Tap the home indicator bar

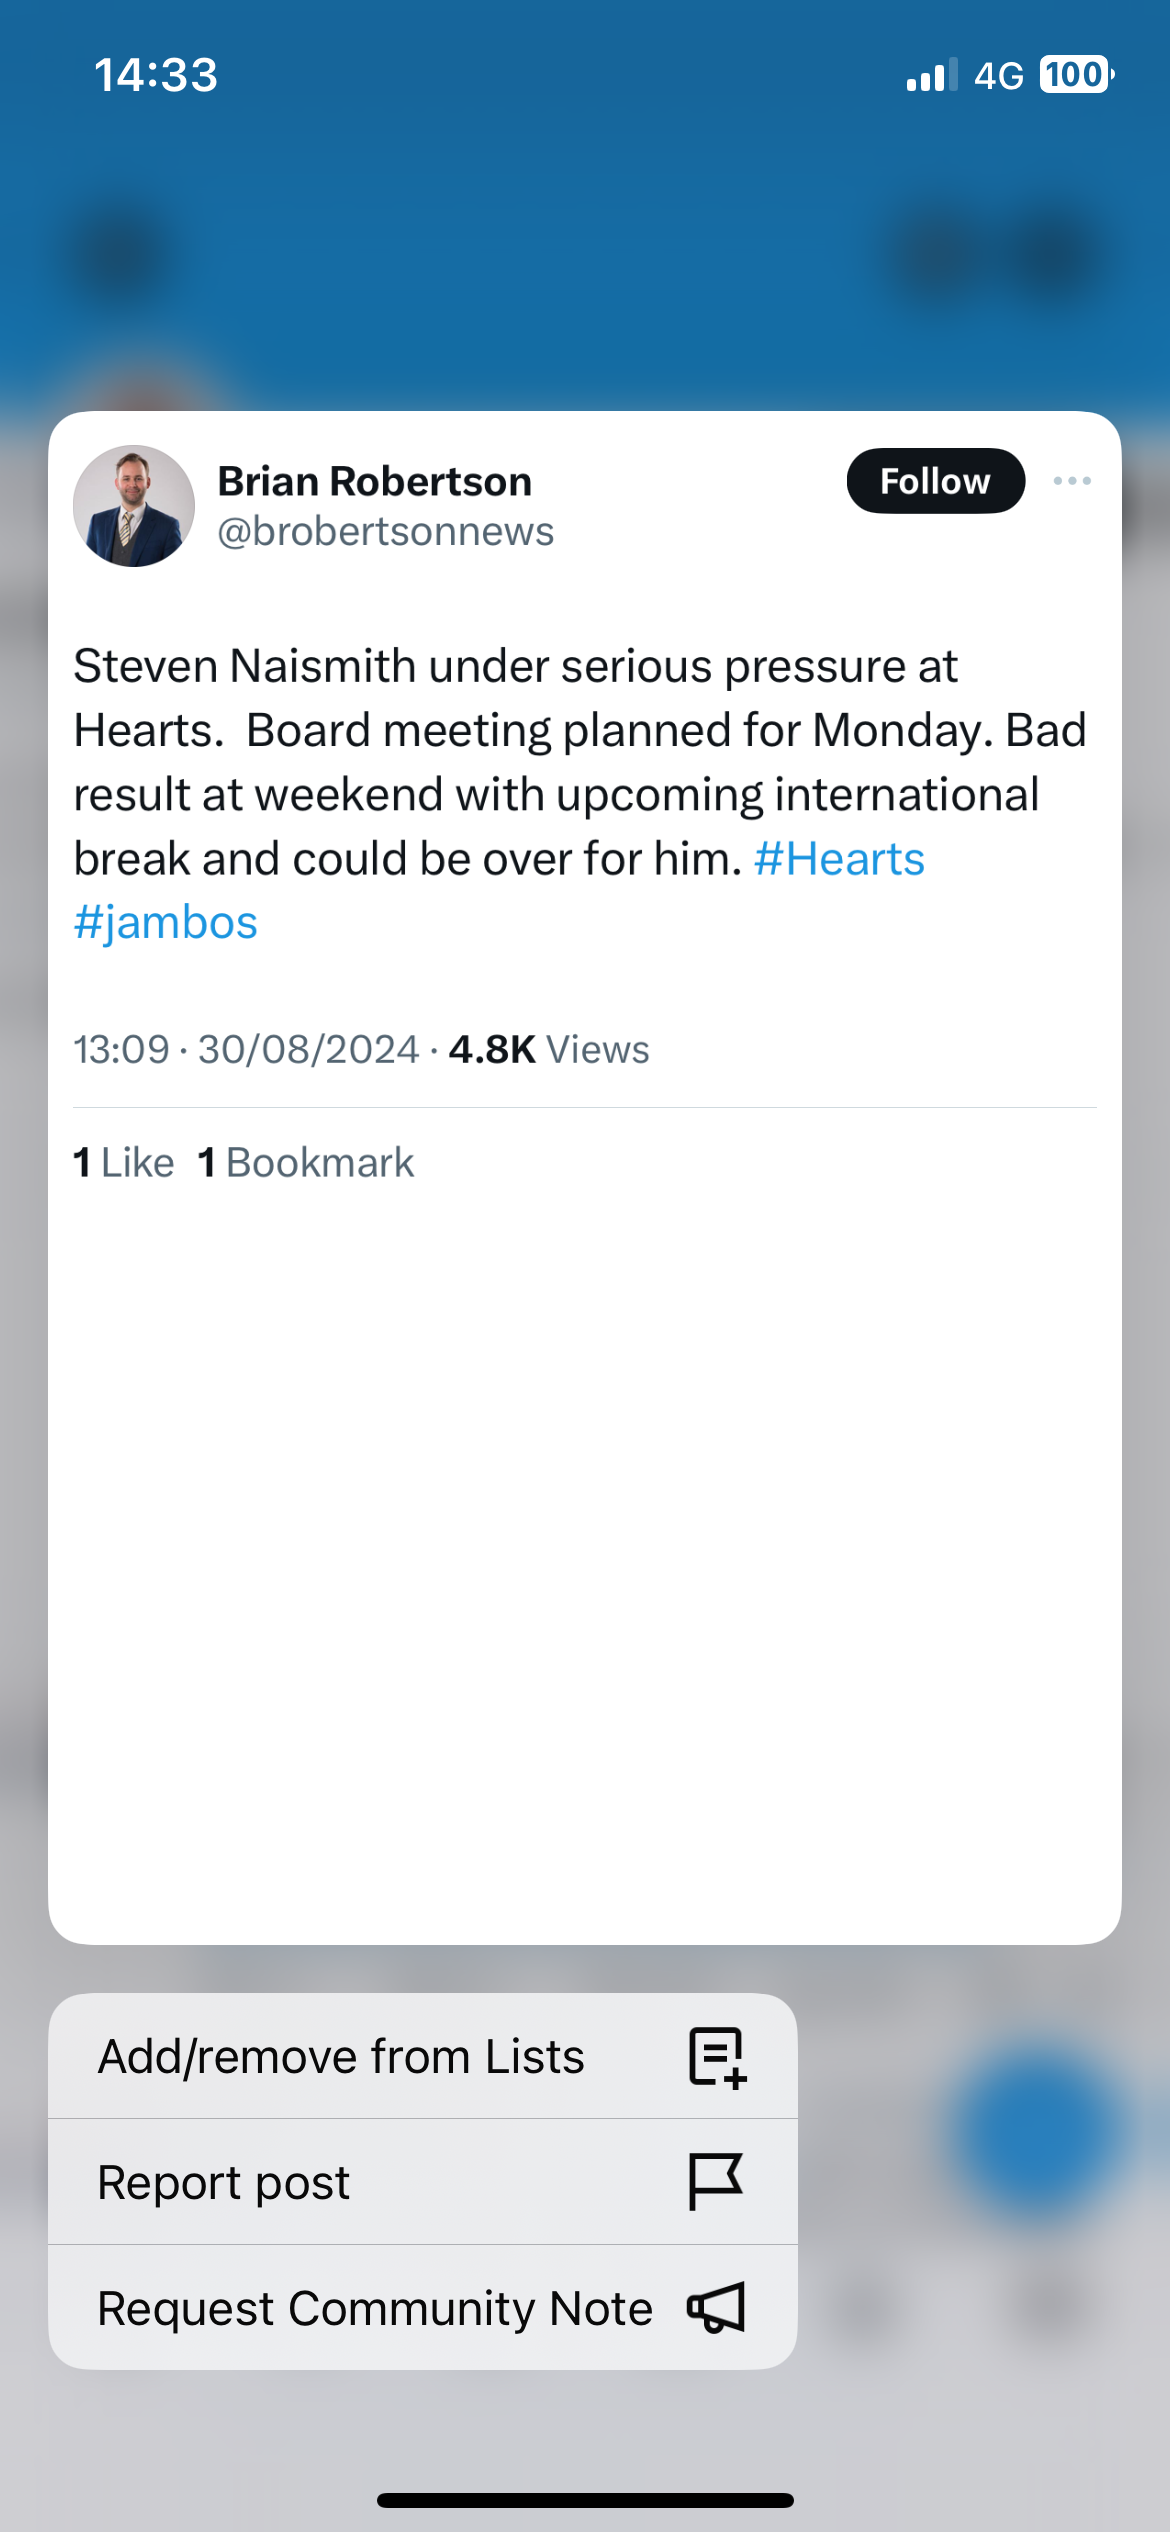585,2500
